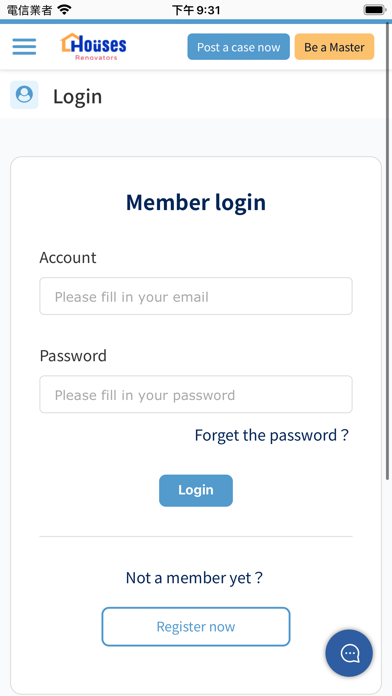Screen dimensions: 392x696
Task: Tap the Password field label
Action: click(73, 356)
